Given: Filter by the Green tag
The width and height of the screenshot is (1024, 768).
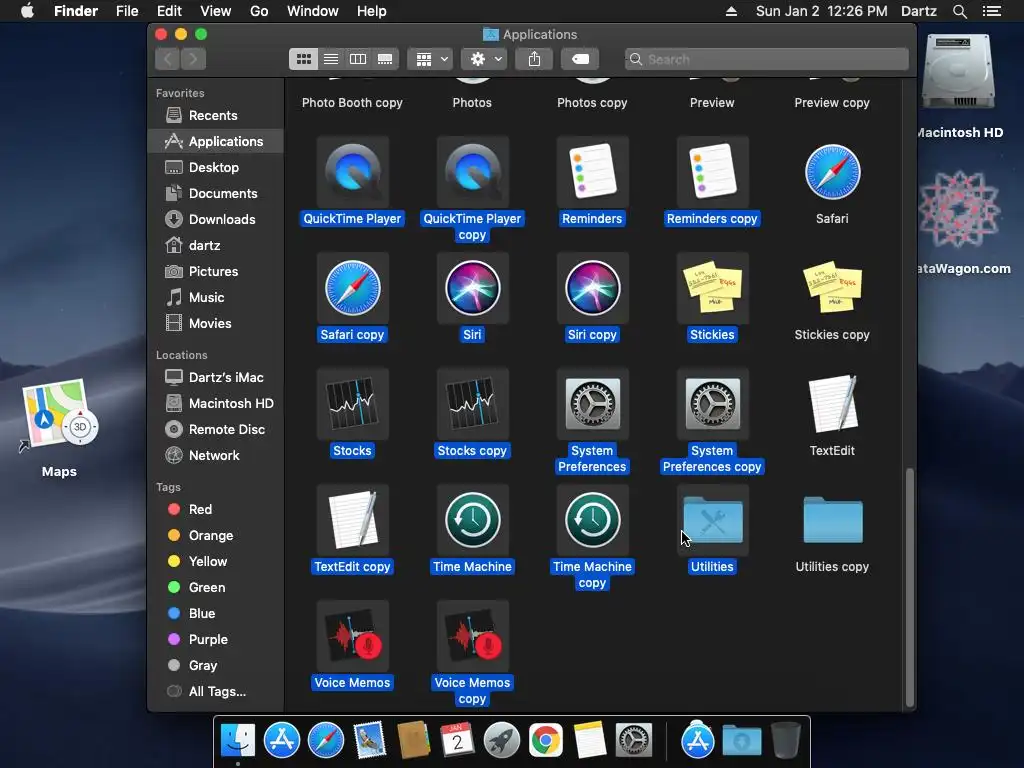Looking at the screenshot, I should point(216,588).
